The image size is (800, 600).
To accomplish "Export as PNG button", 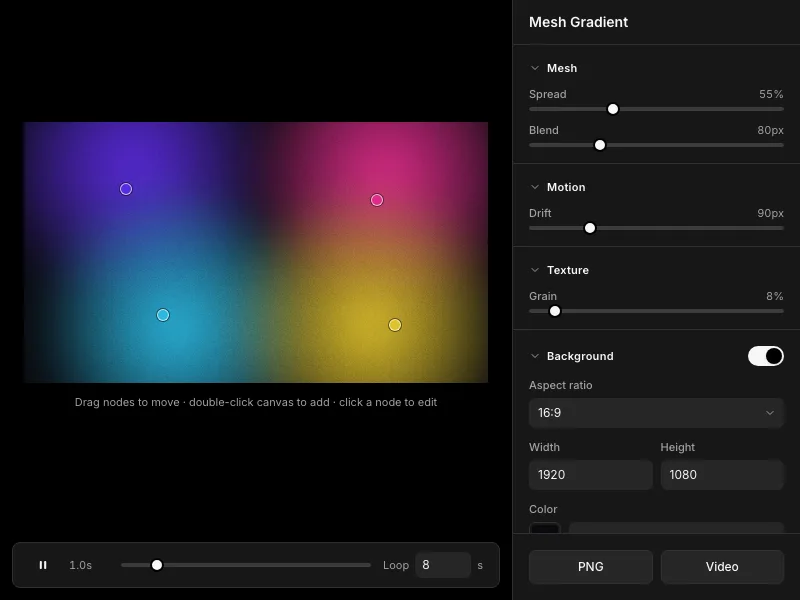I will (590, 567).
